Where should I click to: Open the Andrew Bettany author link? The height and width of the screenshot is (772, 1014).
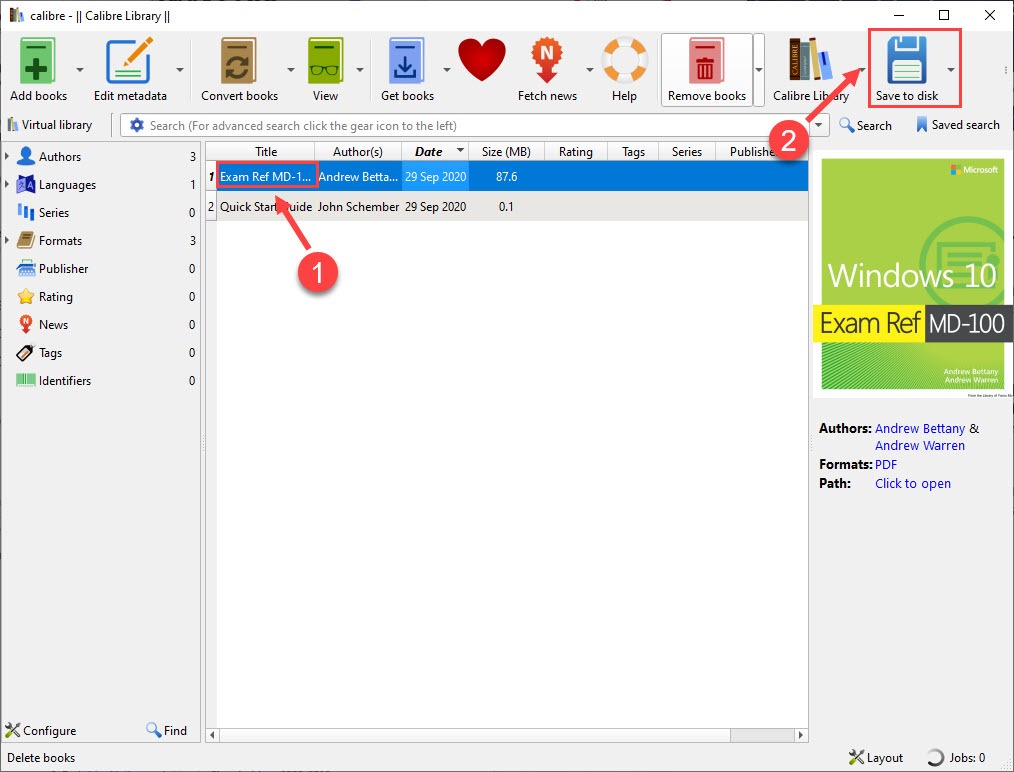(x=920, y=429)
